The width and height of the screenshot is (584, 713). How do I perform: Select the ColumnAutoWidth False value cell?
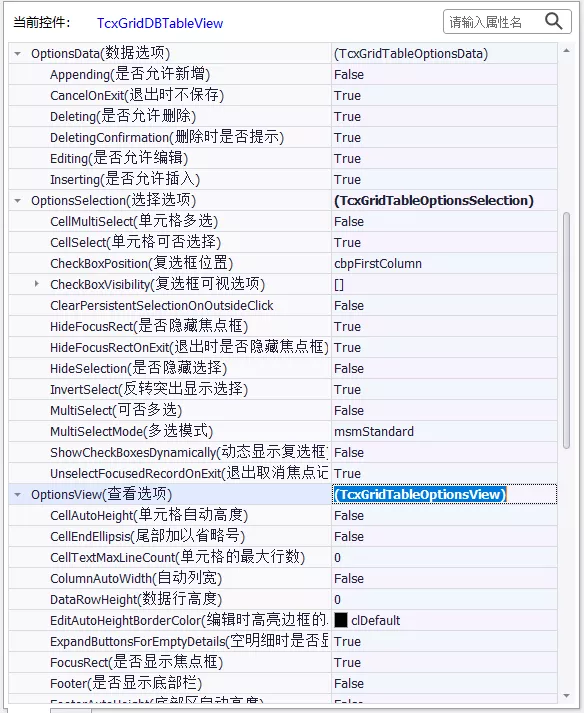click(444, 578)
